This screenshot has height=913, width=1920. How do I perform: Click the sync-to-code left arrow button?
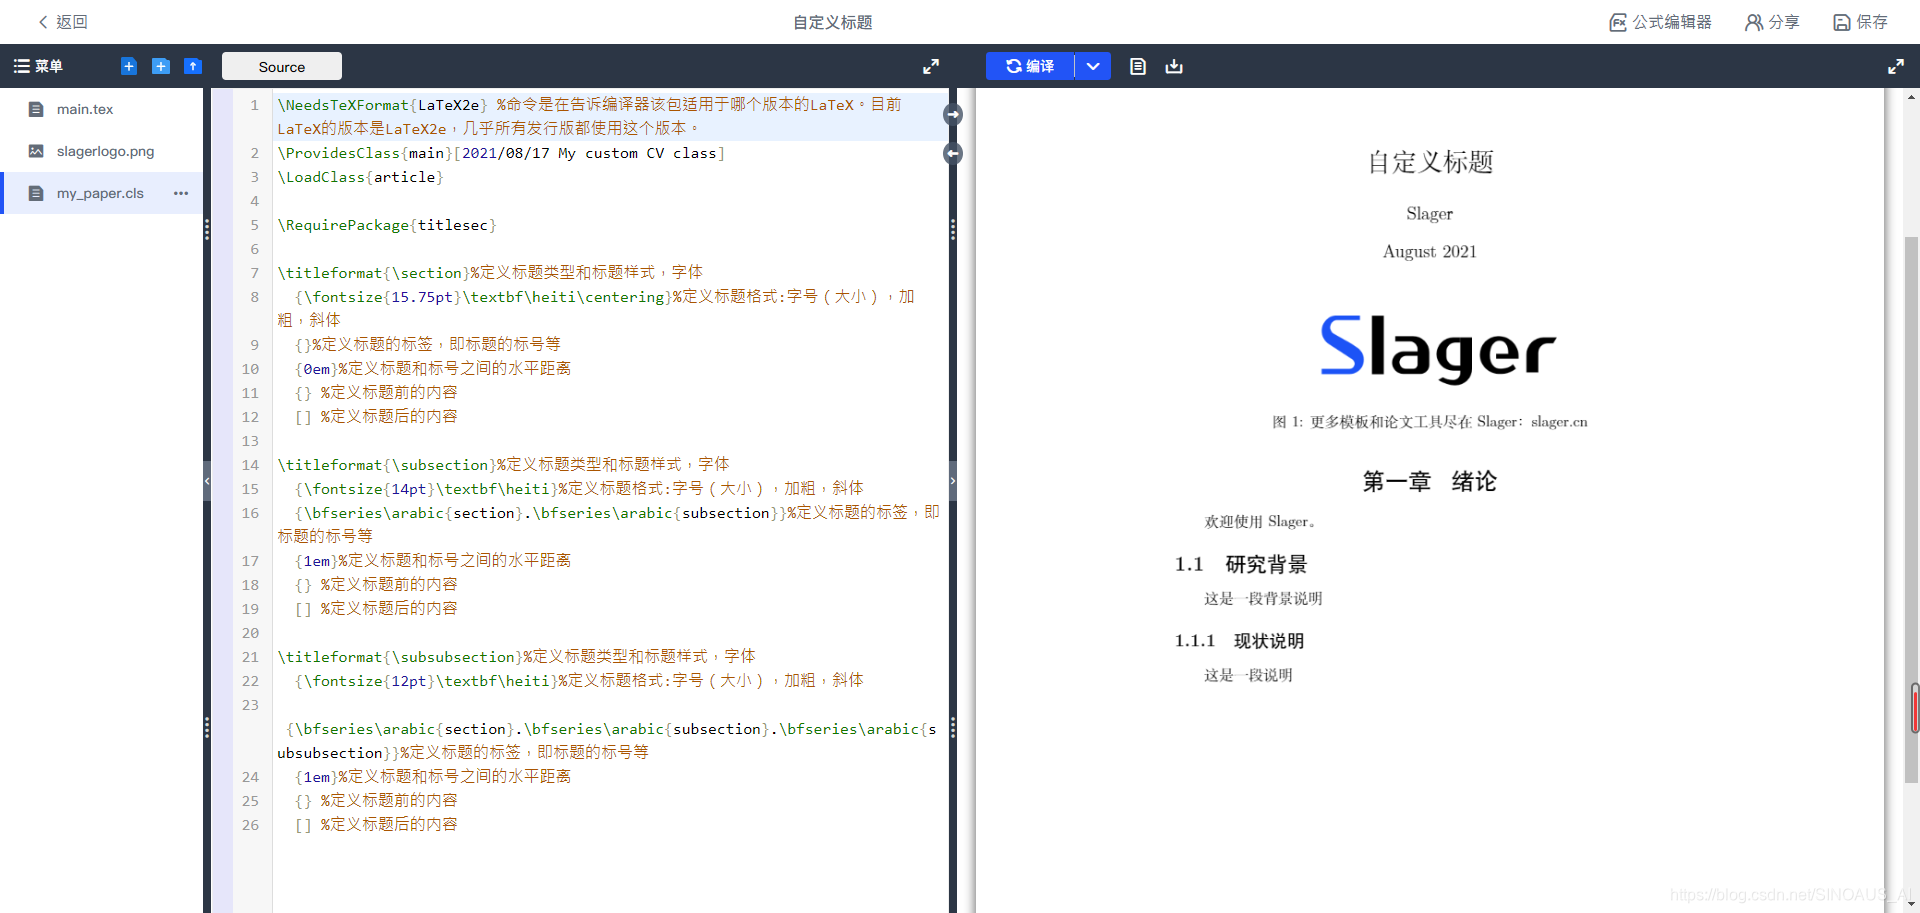click(953, 153)
